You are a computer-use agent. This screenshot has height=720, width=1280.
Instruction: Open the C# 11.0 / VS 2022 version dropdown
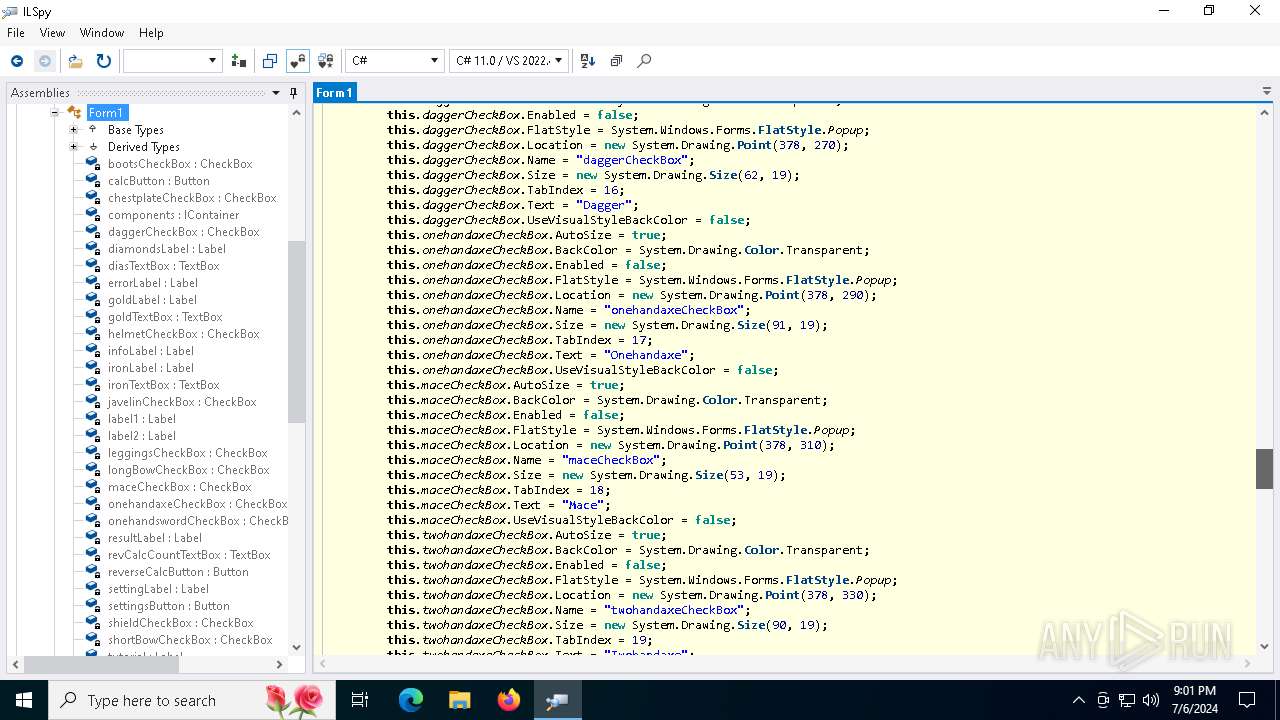509,61
